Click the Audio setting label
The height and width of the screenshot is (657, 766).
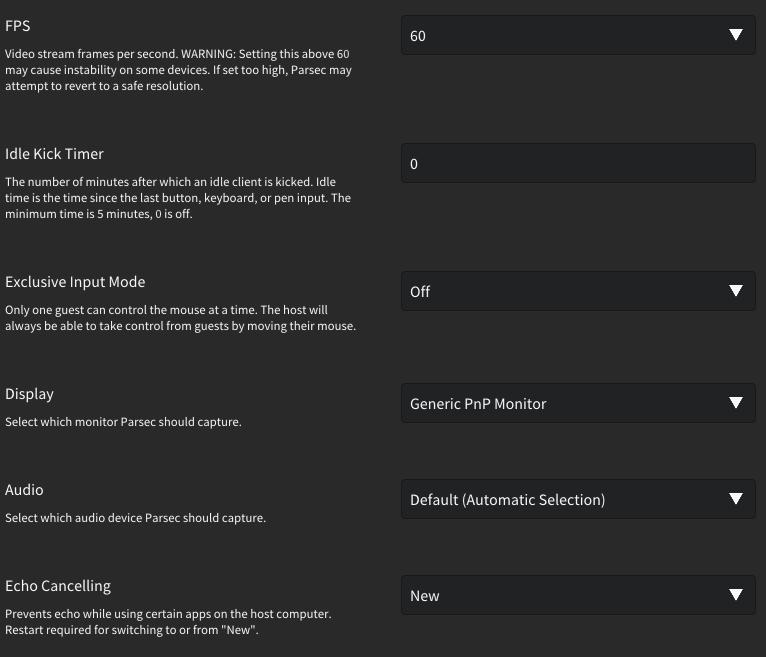point(24,489)
